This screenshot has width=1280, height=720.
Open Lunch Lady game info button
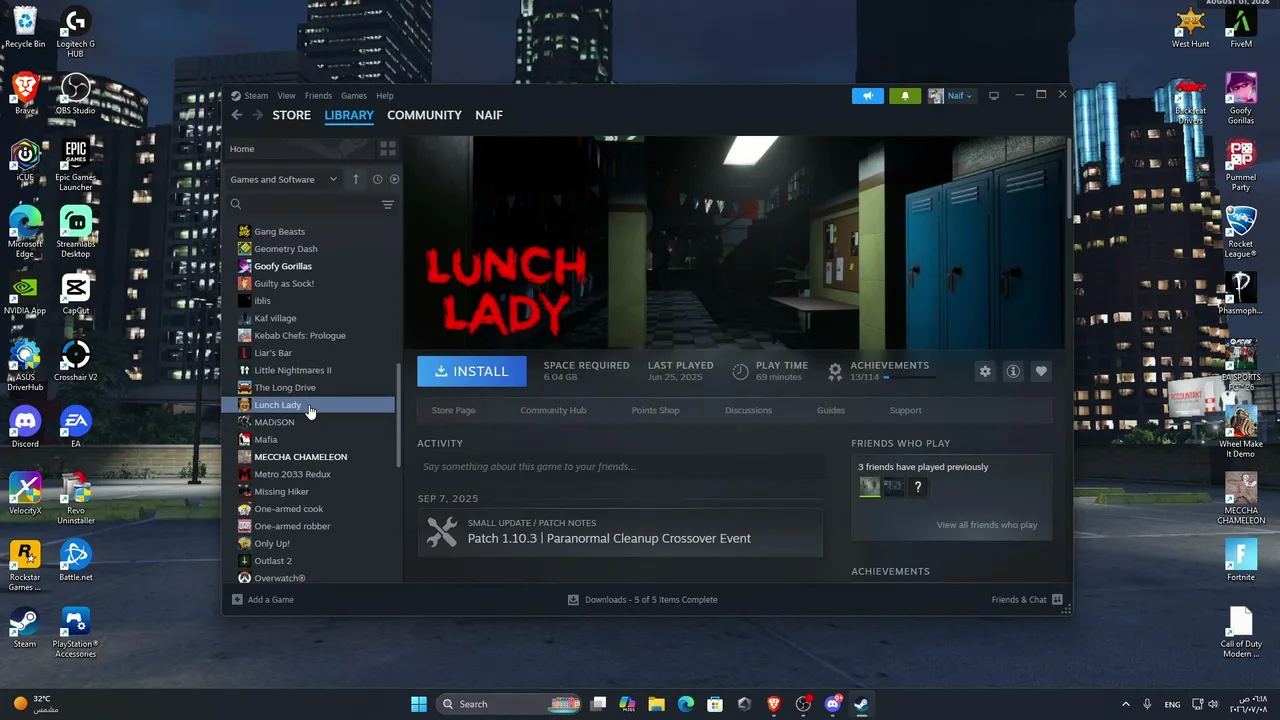[1013, 371]
